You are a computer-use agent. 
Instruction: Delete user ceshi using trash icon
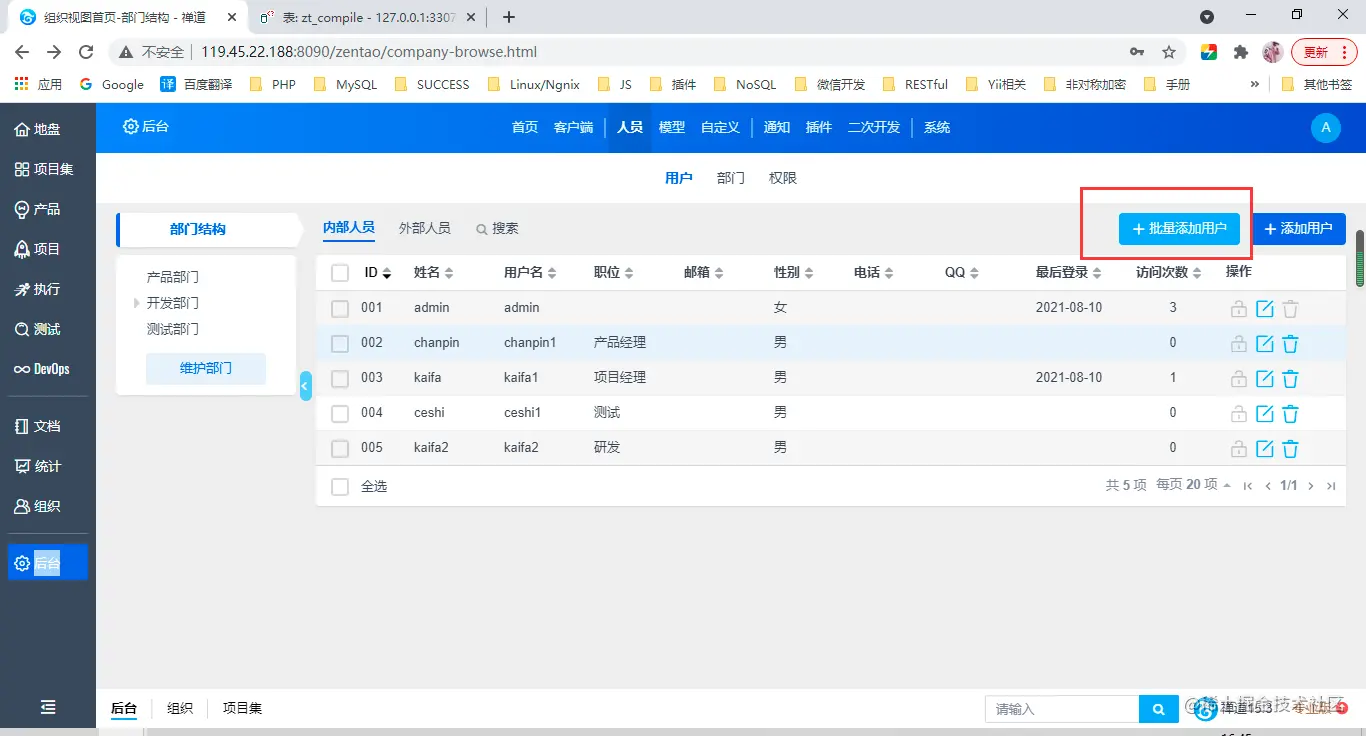point(1291,414)
